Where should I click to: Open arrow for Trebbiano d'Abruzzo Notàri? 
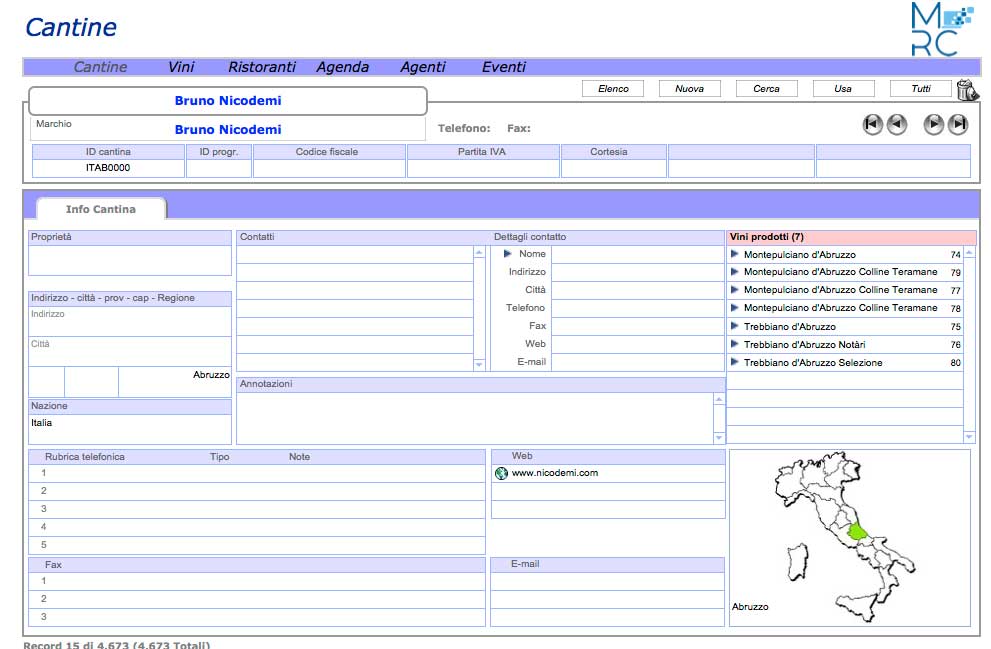[x=734, y=344]
